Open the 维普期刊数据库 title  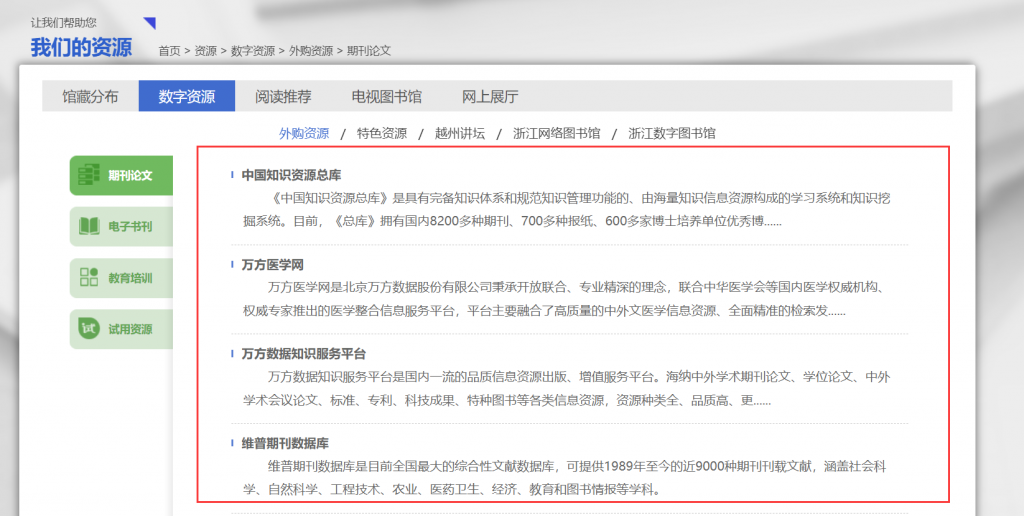pos(285,443)
